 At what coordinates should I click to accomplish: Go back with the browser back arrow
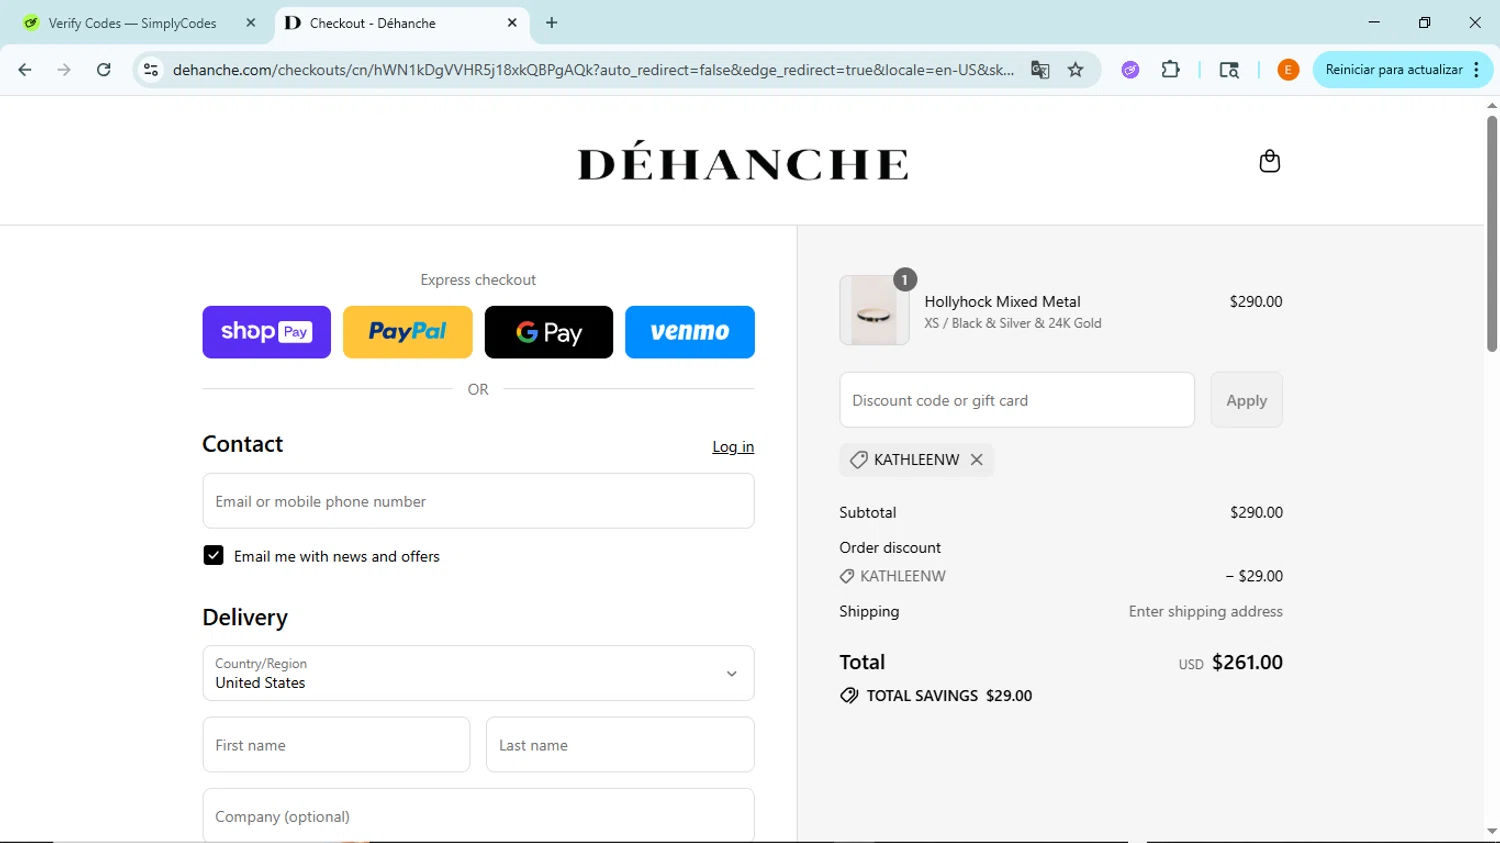click(25, 70)
